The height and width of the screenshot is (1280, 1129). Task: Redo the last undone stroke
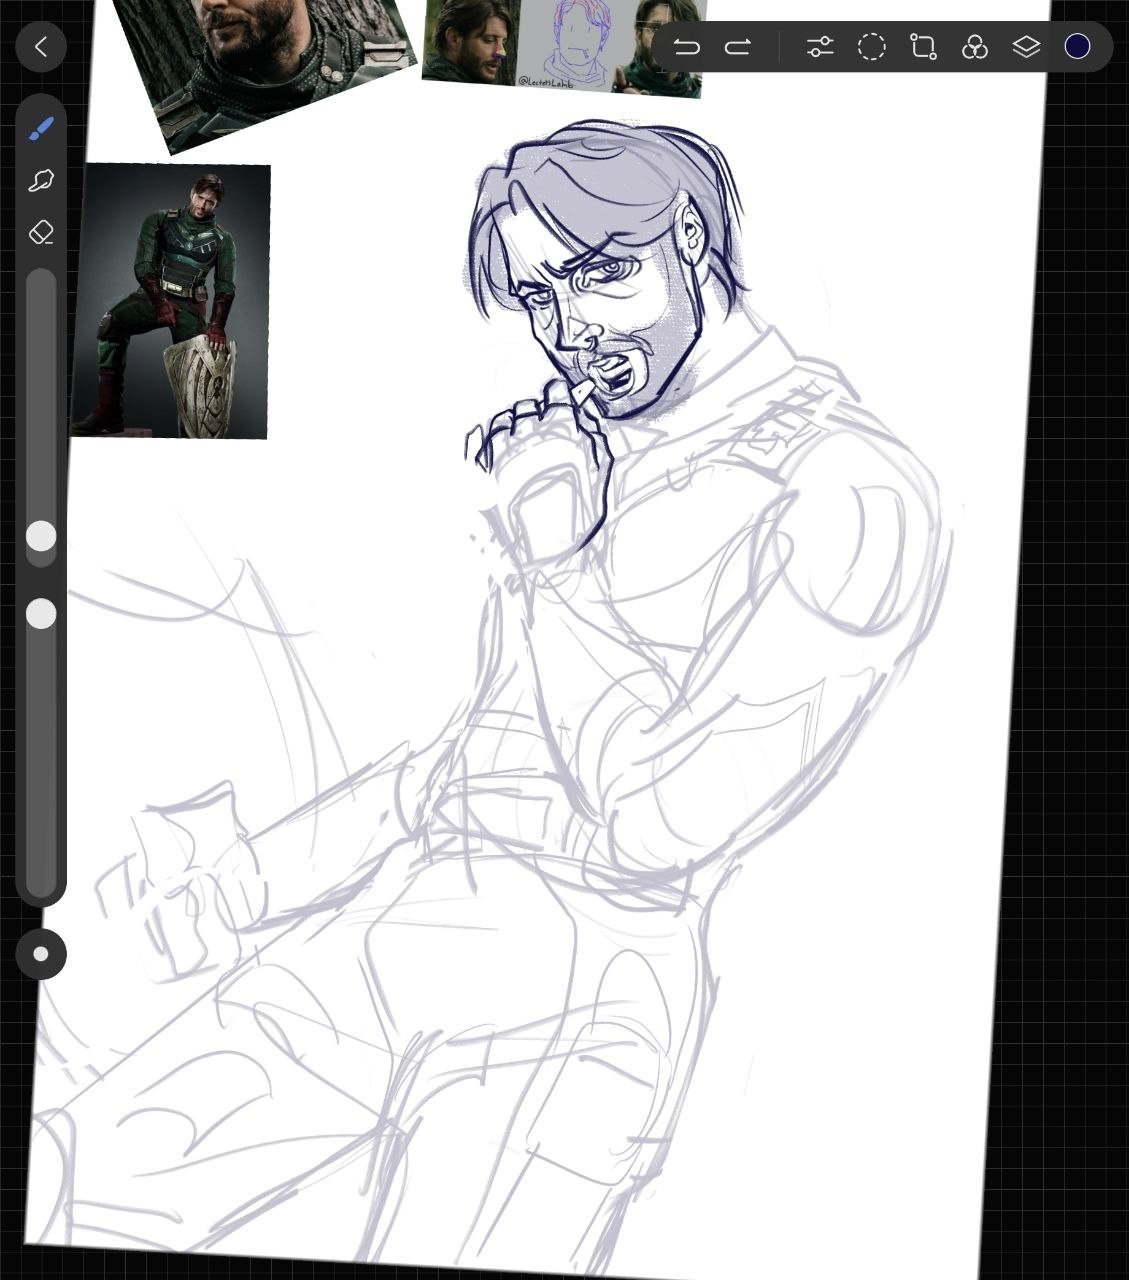[738, 47]
